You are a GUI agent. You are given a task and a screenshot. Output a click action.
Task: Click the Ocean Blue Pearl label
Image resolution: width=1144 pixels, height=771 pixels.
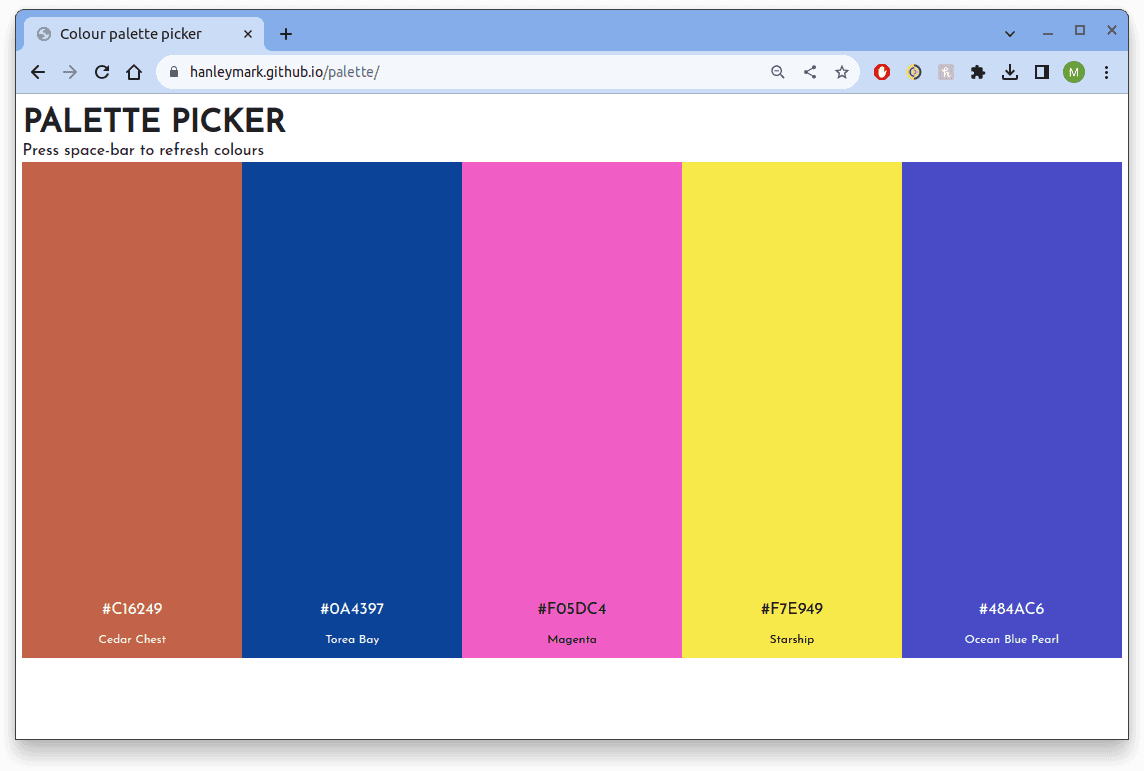pos(1012,639)
